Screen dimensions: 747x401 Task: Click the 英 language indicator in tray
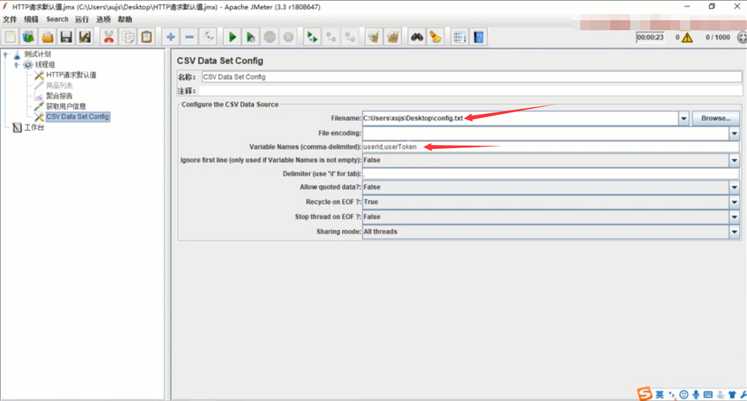point(659,394)
